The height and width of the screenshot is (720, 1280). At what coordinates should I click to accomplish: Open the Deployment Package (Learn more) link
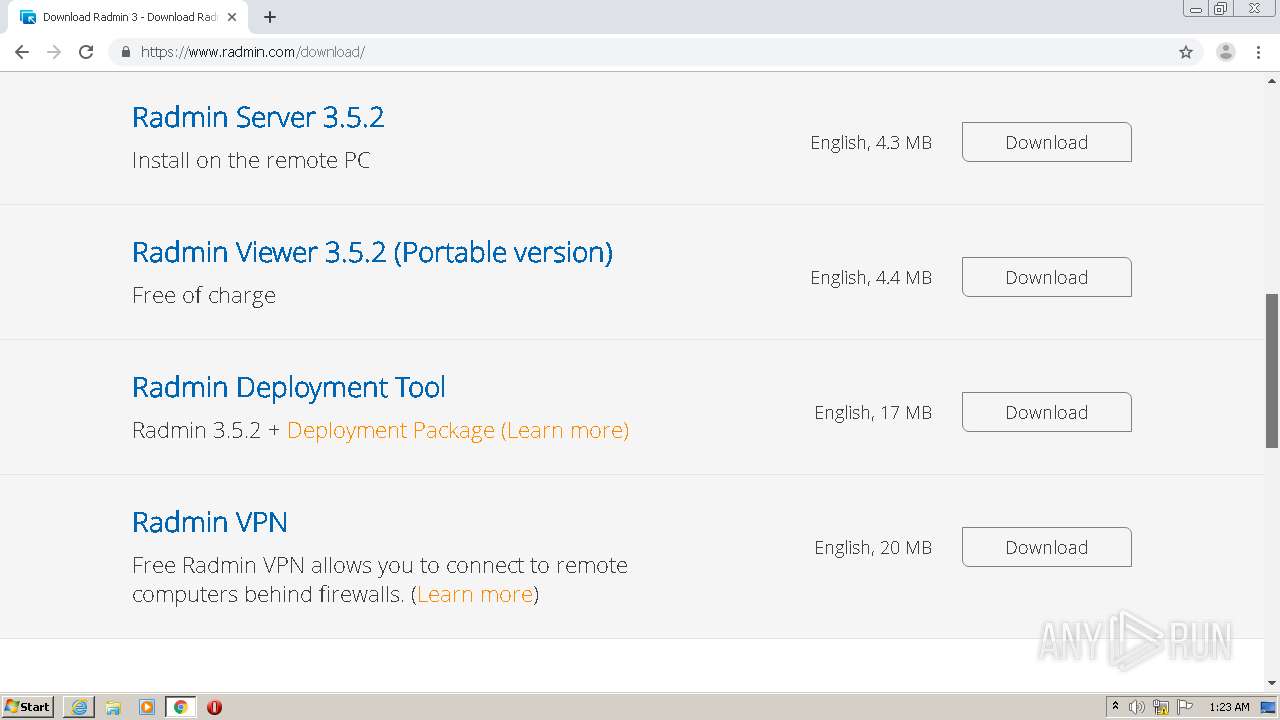458,430
